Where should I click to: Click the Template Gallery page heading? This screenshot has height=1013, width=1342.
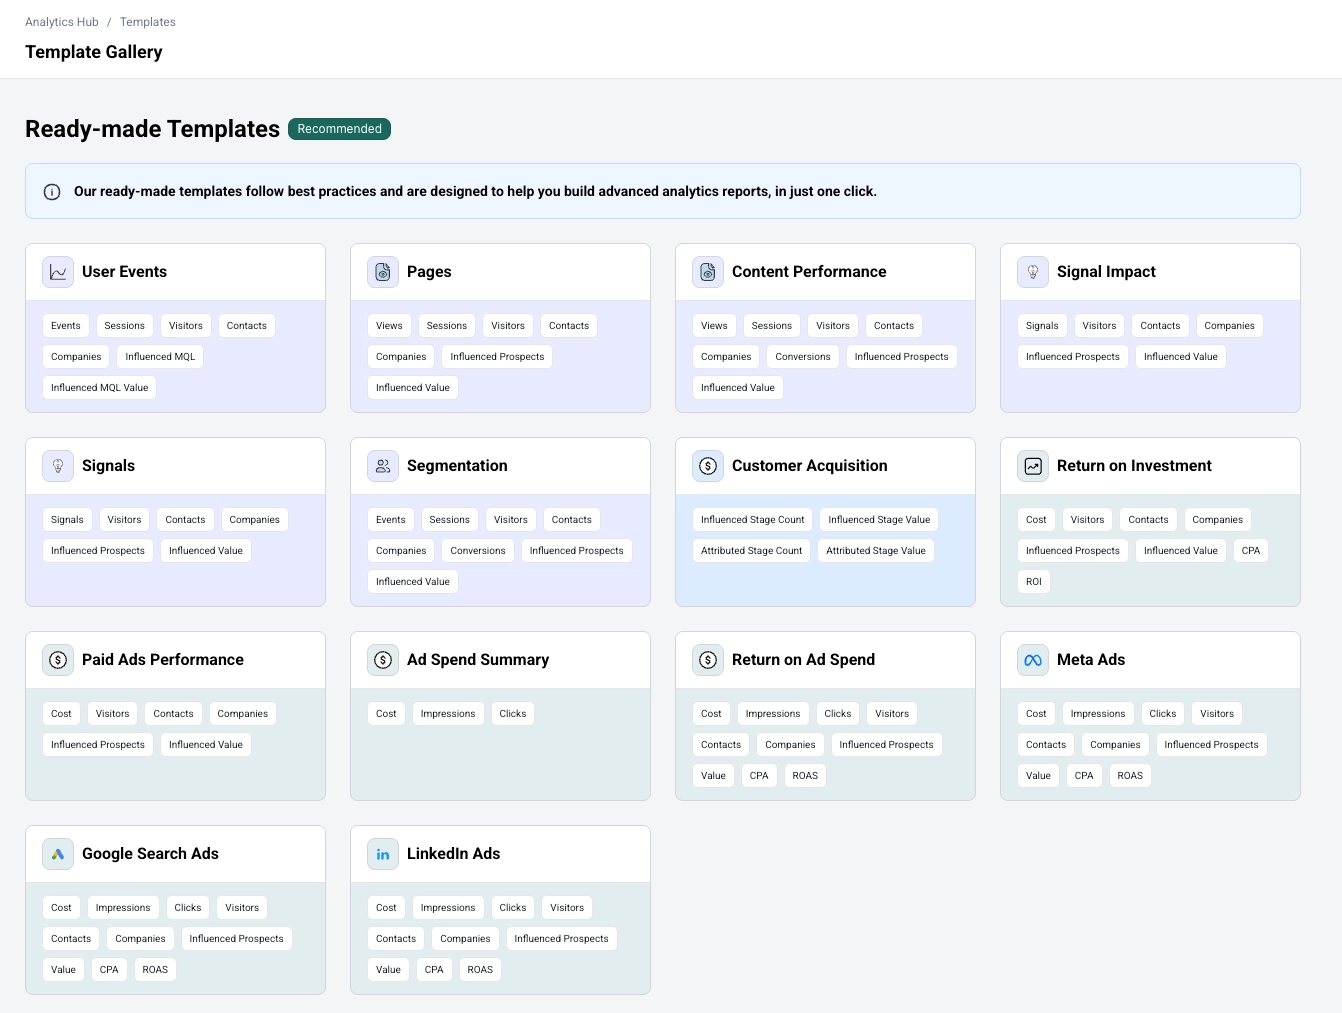(x=94, y=52)
